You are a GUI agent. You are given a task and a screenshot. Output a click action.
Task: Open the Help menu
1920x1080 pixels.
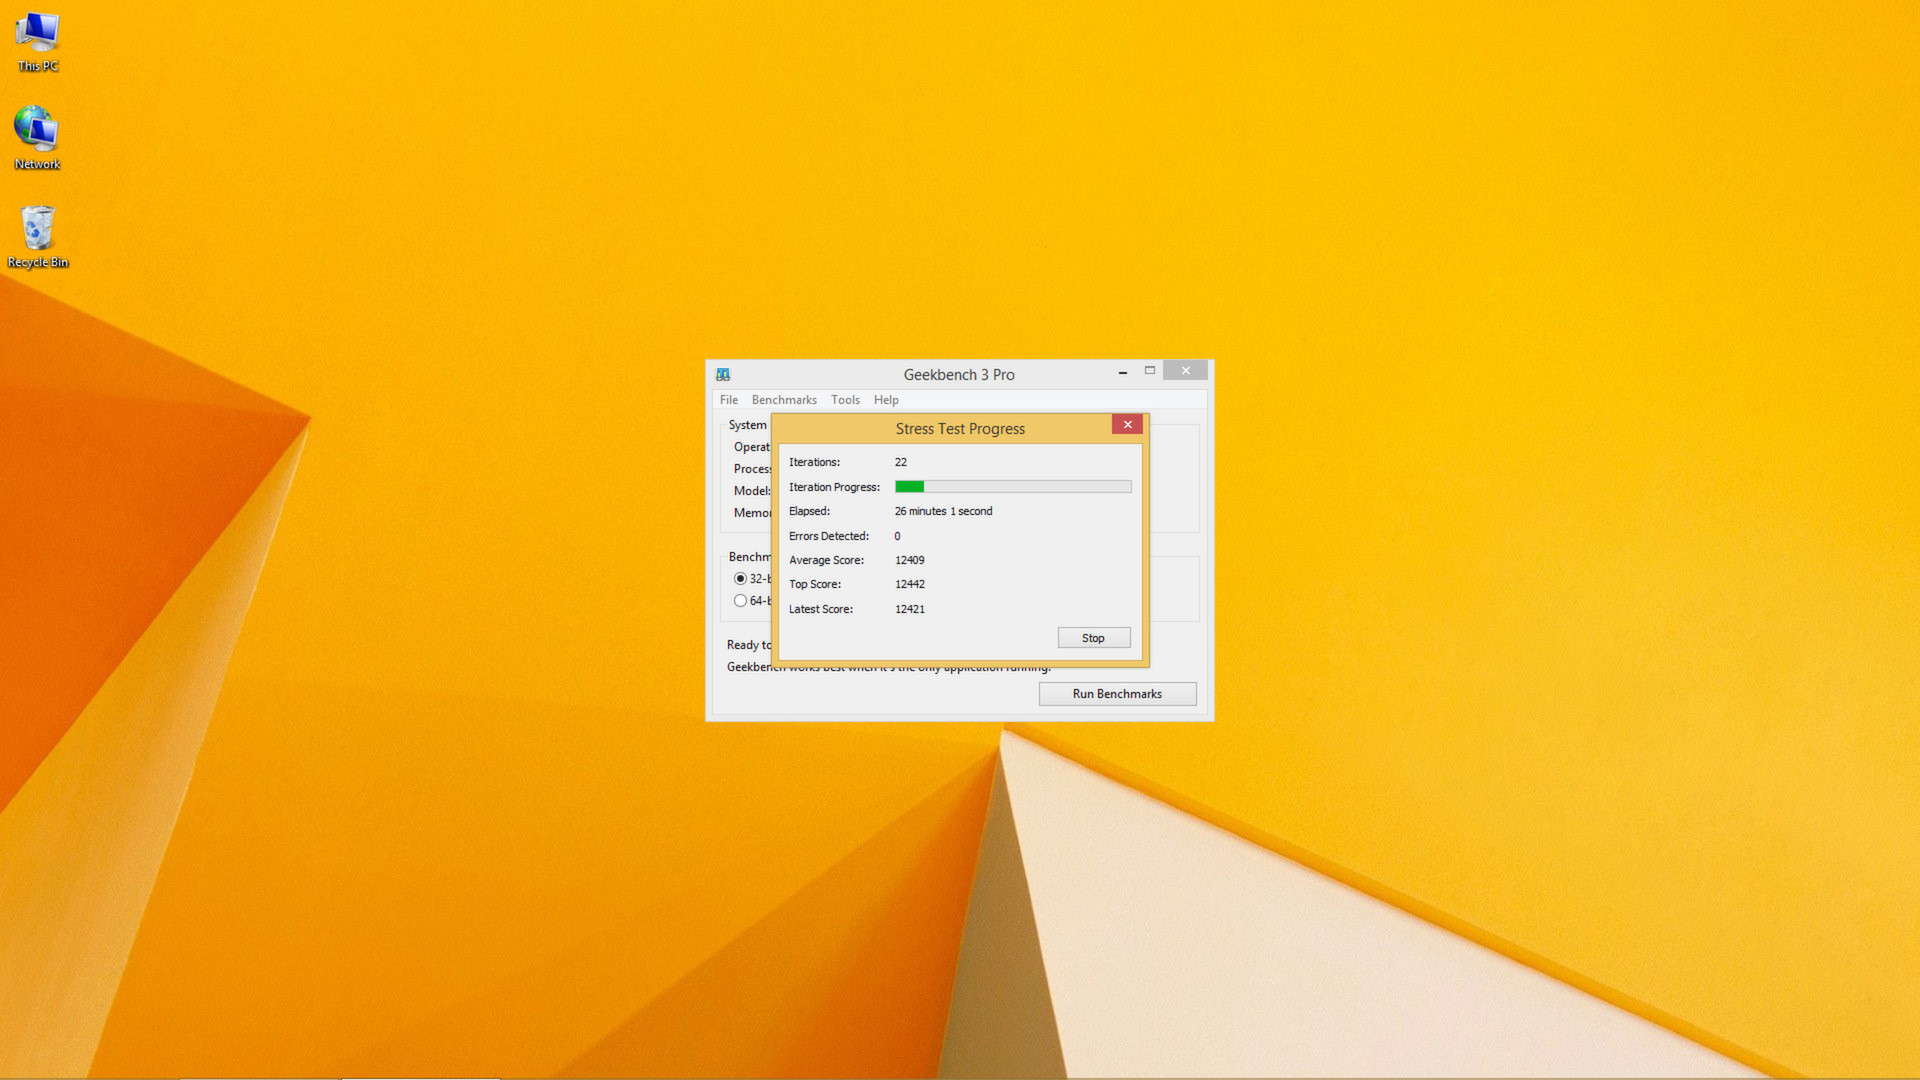(x=885, y=399)
